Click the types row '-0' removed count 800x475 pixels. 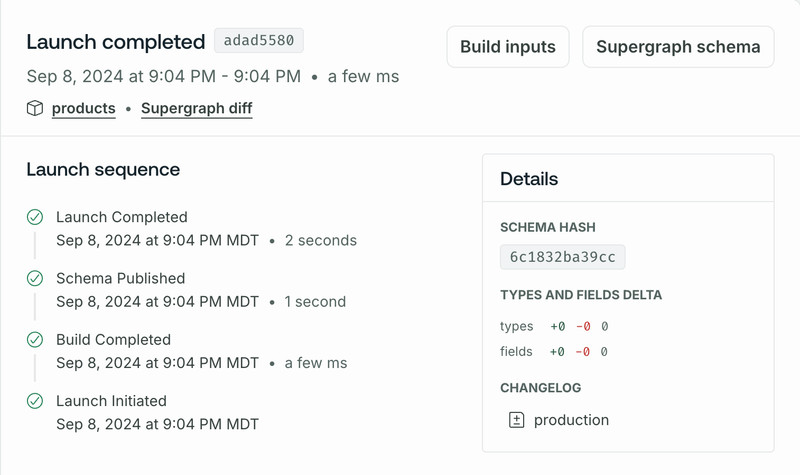[583, 327]
